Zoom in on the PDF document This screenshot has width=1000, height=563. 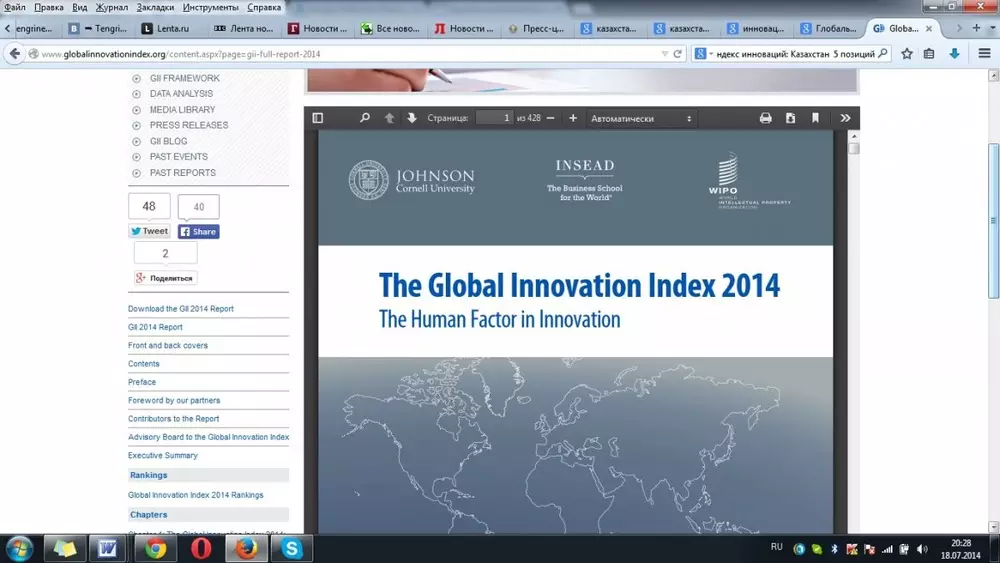(573, 118)
